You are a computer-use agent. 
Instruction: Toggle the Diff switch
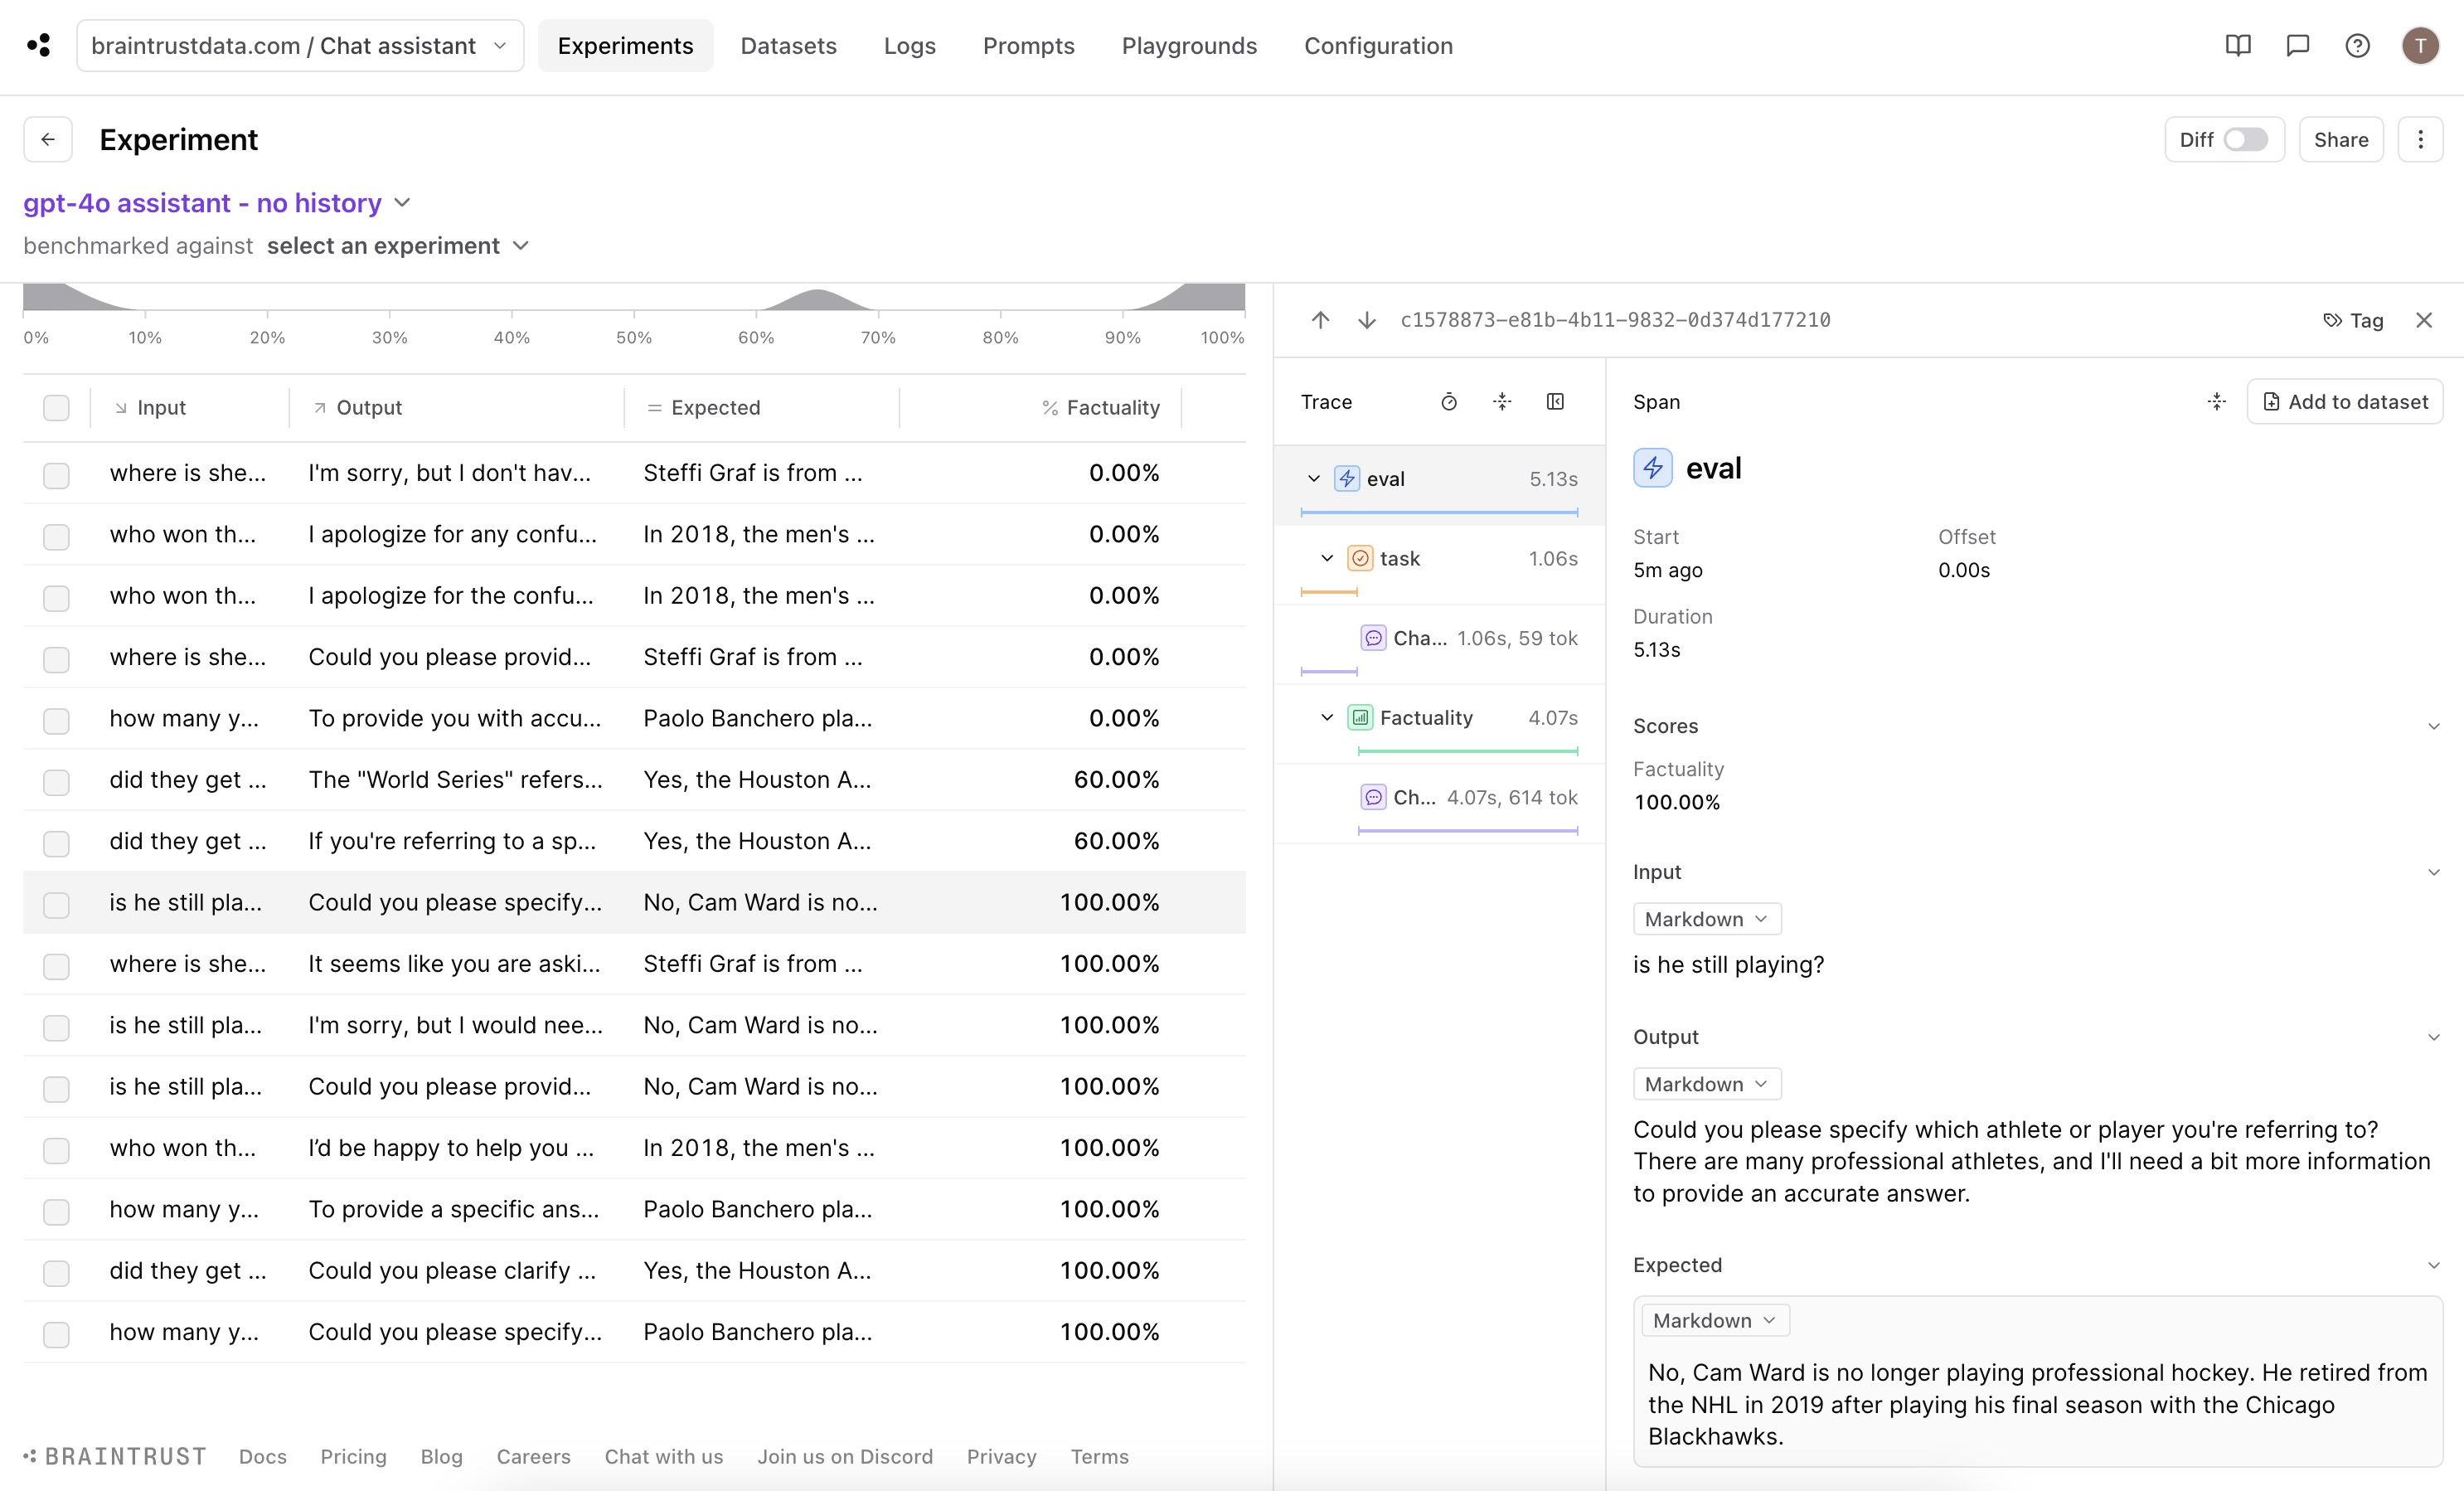(2244, 140)
